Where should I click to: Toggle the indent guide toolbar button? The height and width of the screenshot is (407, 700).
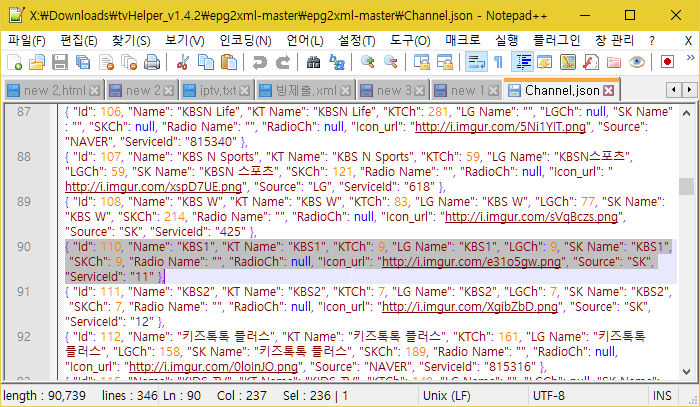pyautogui.click(x=522, y=62)
